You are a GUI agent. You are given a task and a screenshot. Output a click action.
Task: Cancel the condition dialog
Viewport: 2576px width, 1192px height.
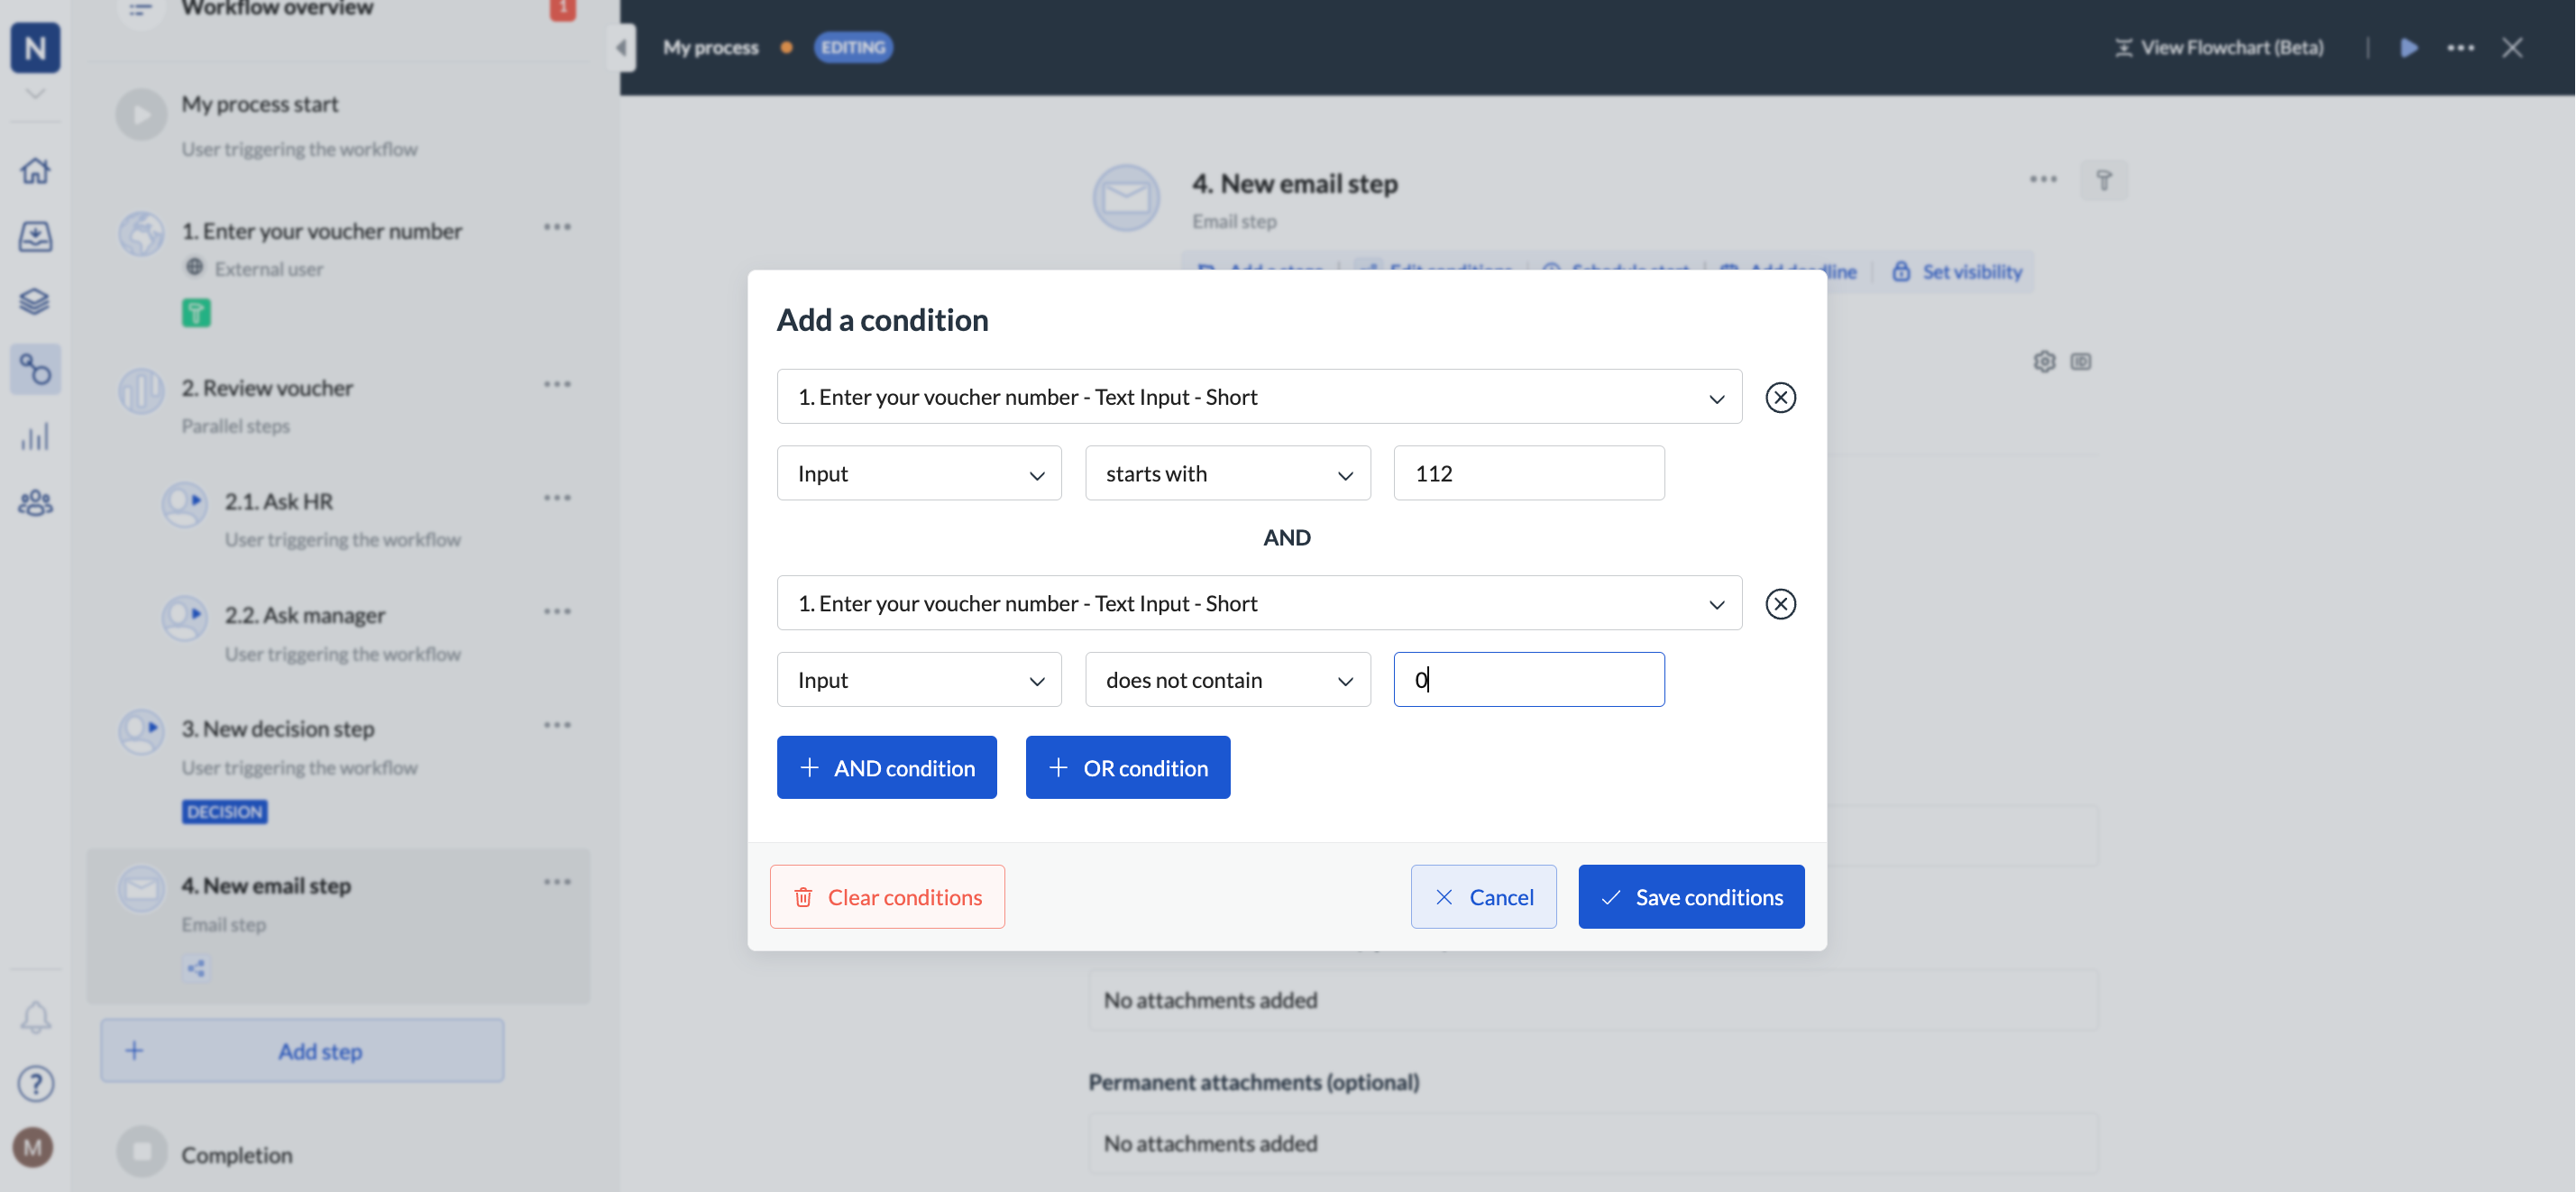click(x=1483, y=897)
